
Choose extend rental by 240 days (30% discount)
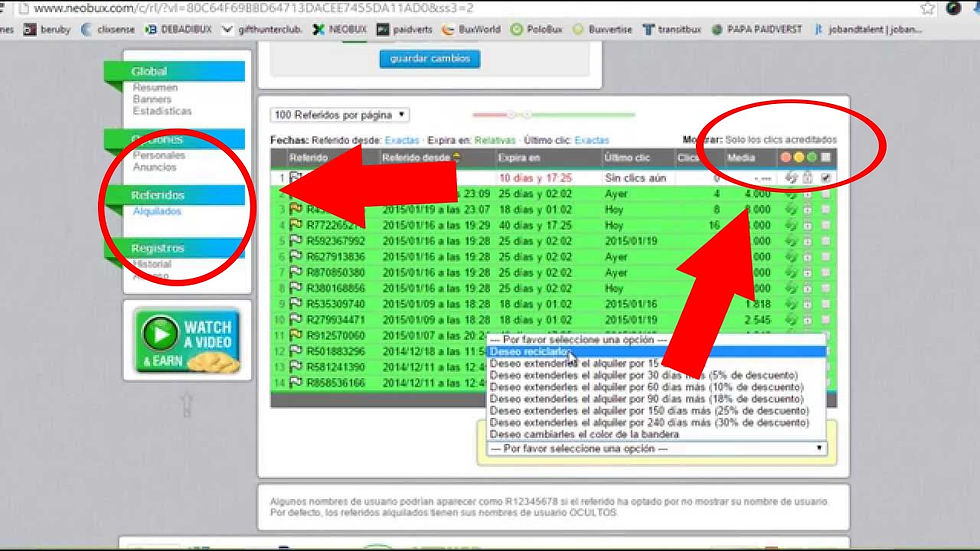[656, 422]
